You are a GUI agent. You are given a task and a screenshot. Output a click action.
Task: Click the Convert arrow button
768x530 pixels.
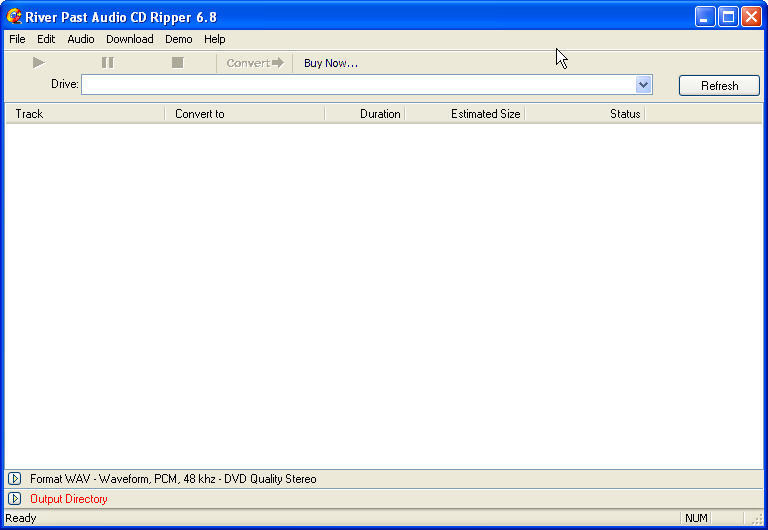tap(255, 63)
